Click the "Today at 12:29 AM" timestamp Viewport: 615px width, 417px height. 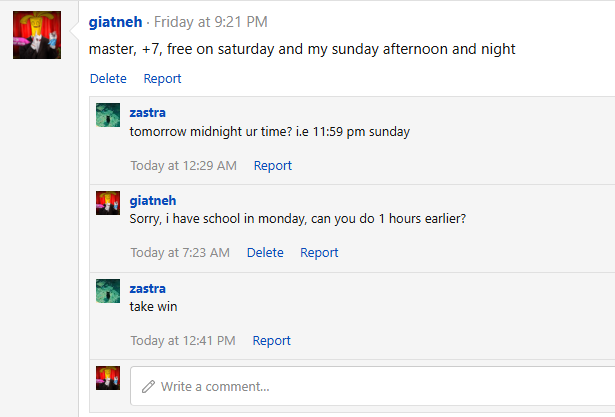click(x=183, y=165)
